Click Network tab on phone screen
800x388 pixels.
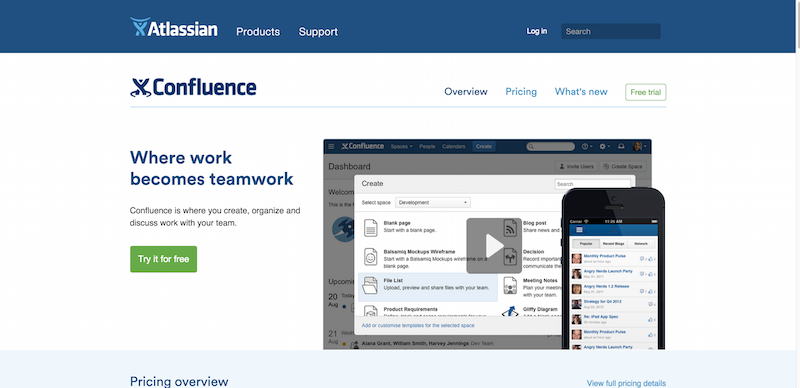(641, 244)
